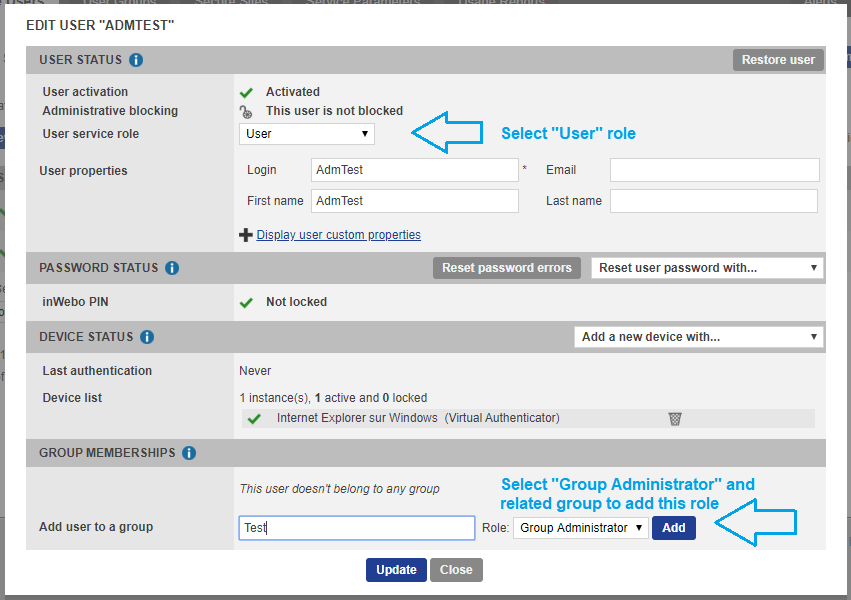Image resolution: width=851 pixels, height=600 pixels.
Task: Expand the Add a new device with dropdown
Action: [x=698, y=337]
